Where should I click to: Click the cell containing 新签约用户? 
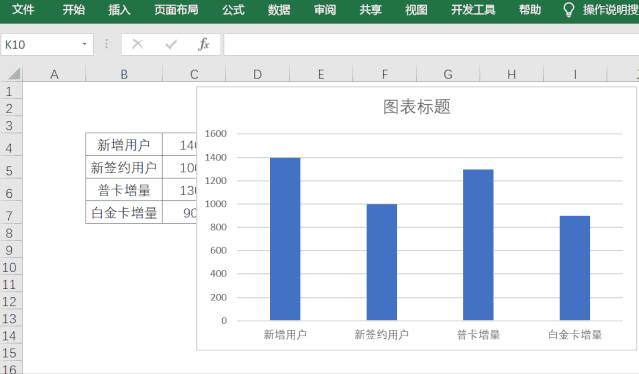coord(124,167)
